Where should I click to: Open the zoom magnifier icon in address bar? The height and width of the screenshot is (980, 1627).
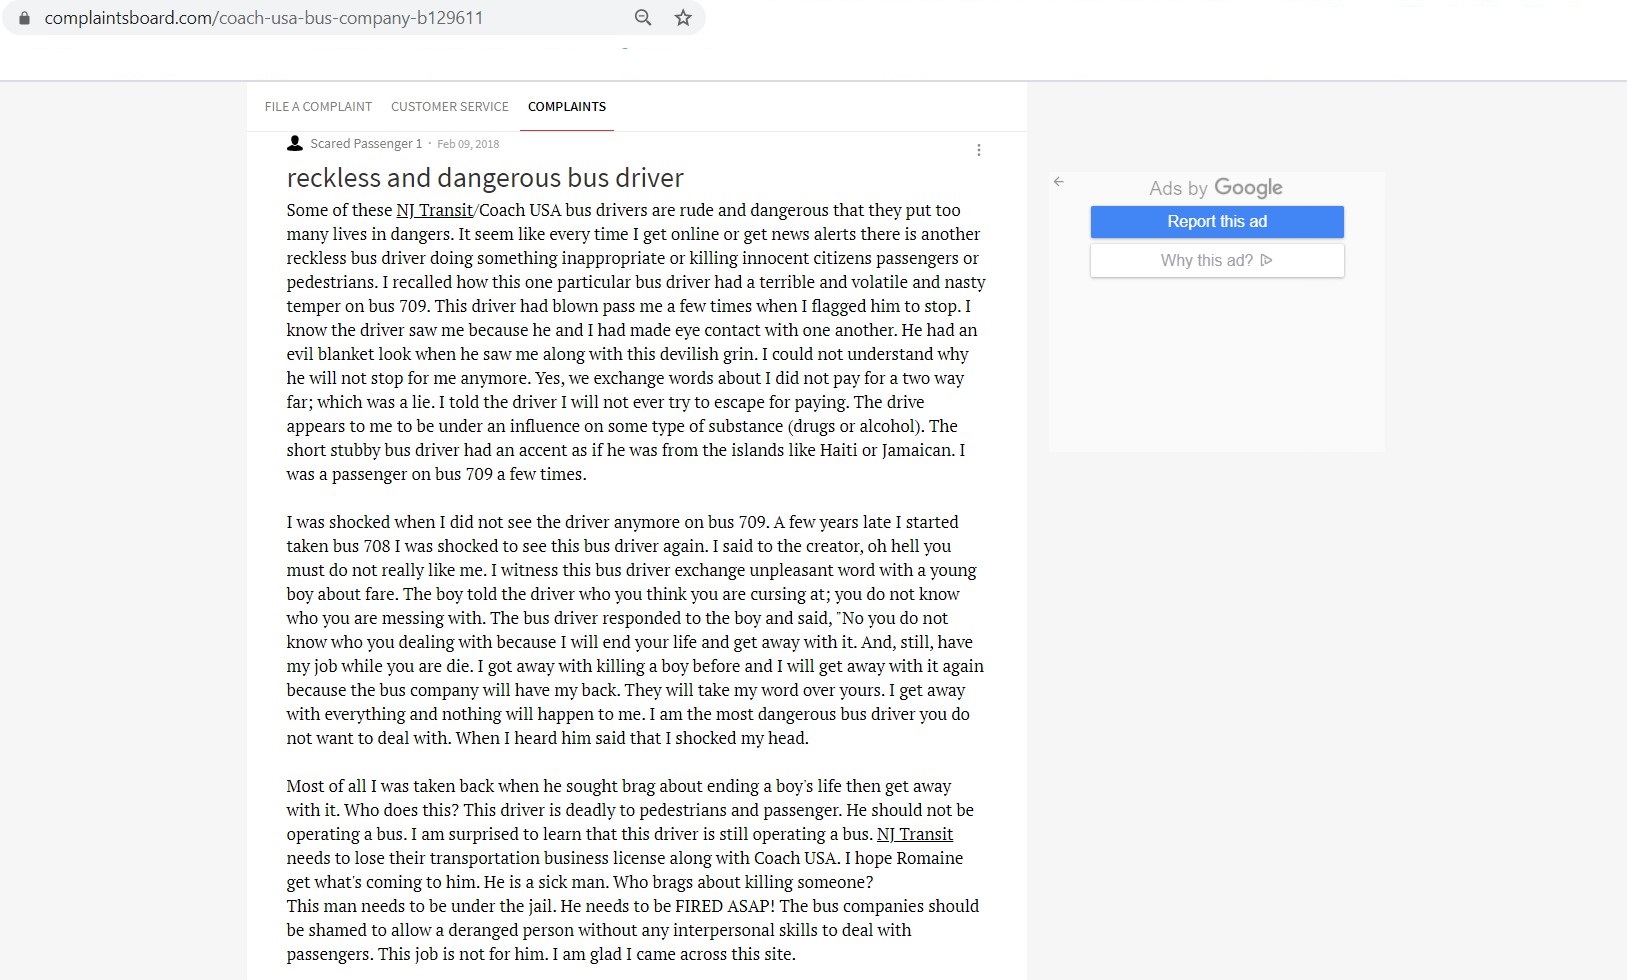point(643,18)
